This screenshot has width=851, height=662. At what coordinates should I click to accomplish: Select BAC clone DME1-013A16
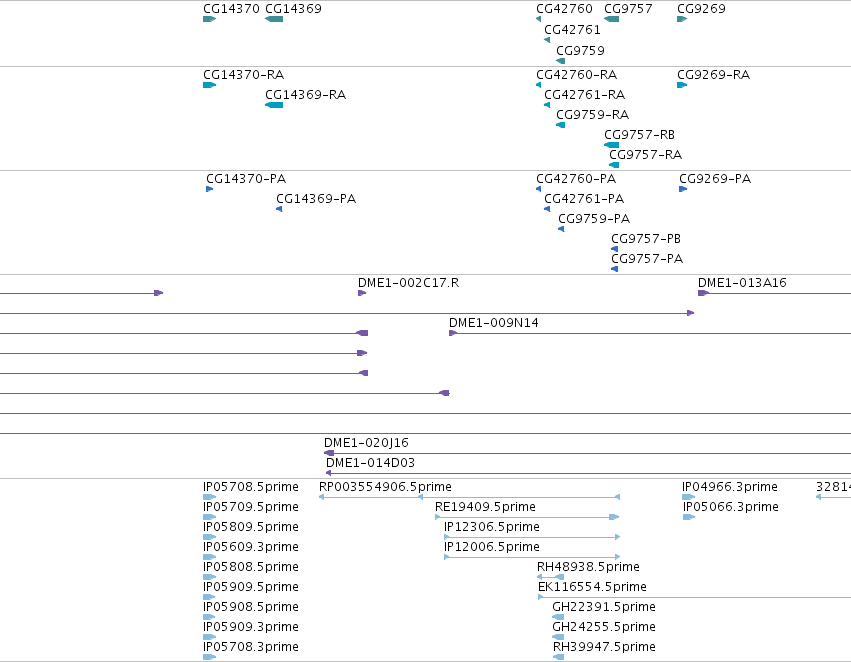click(x=742, y=283)
